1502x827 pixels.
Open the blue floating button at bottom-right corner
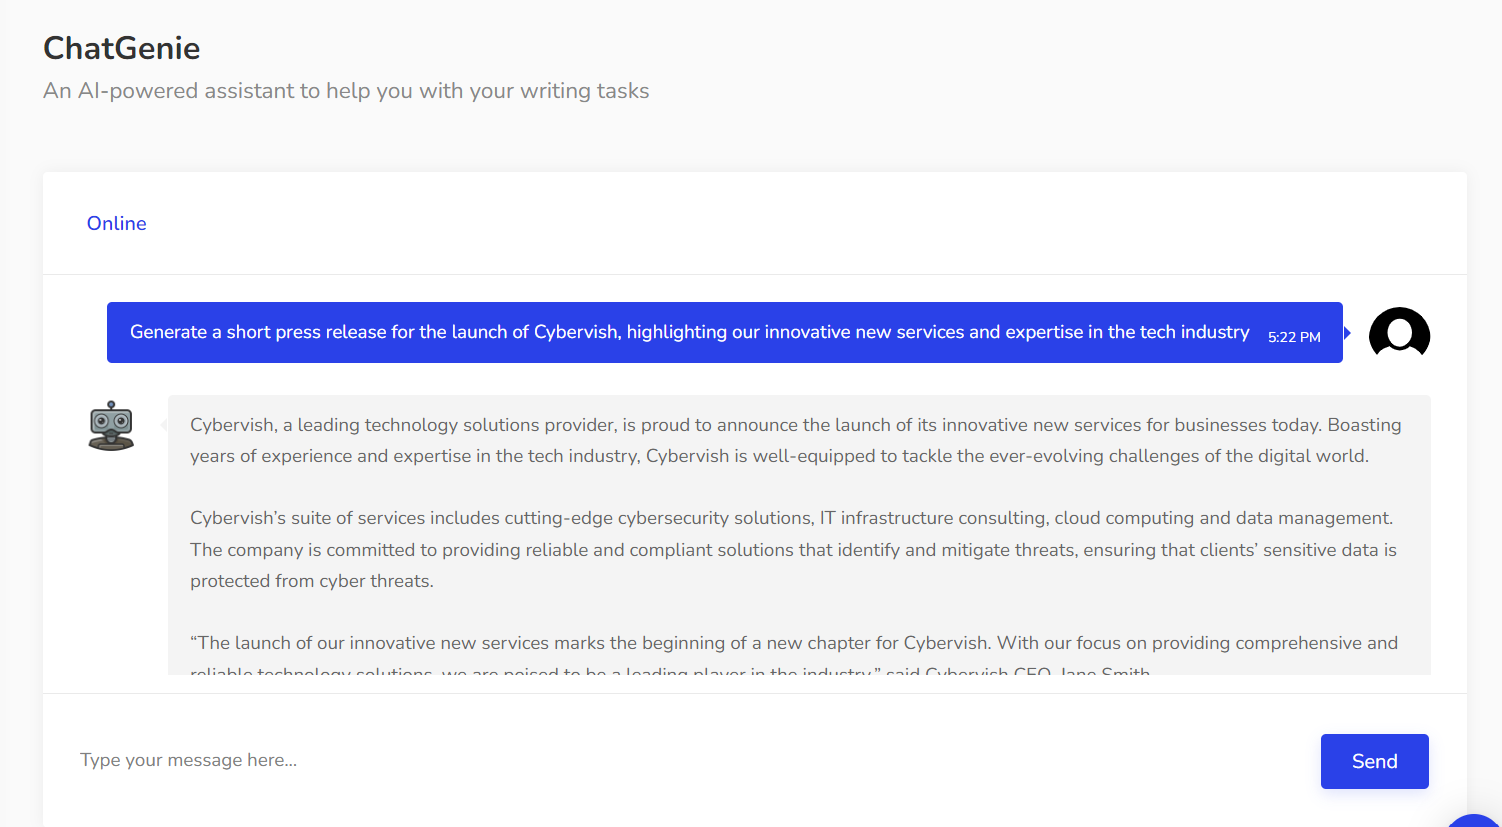(x=1476, y=821)
